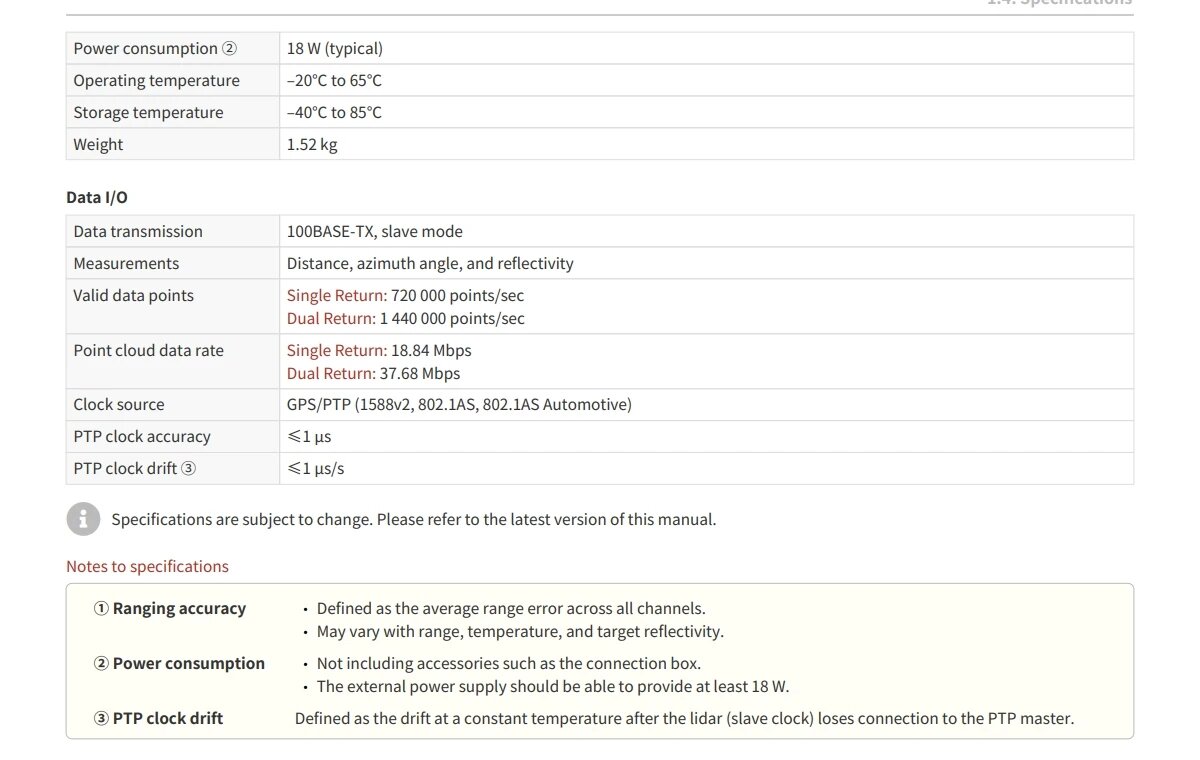Click the "18 W (typical)" power value
The image size is (1200, 760).
334,48
